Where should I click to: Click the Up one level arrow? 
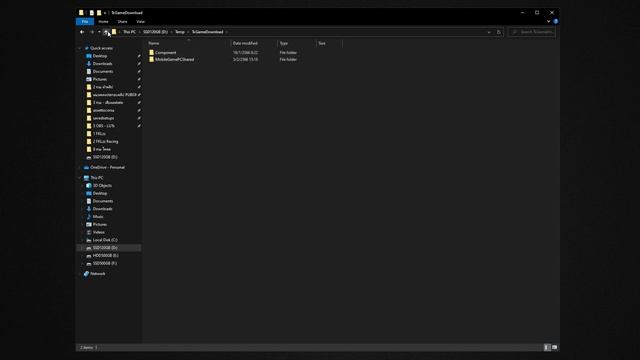click(106, 32)
